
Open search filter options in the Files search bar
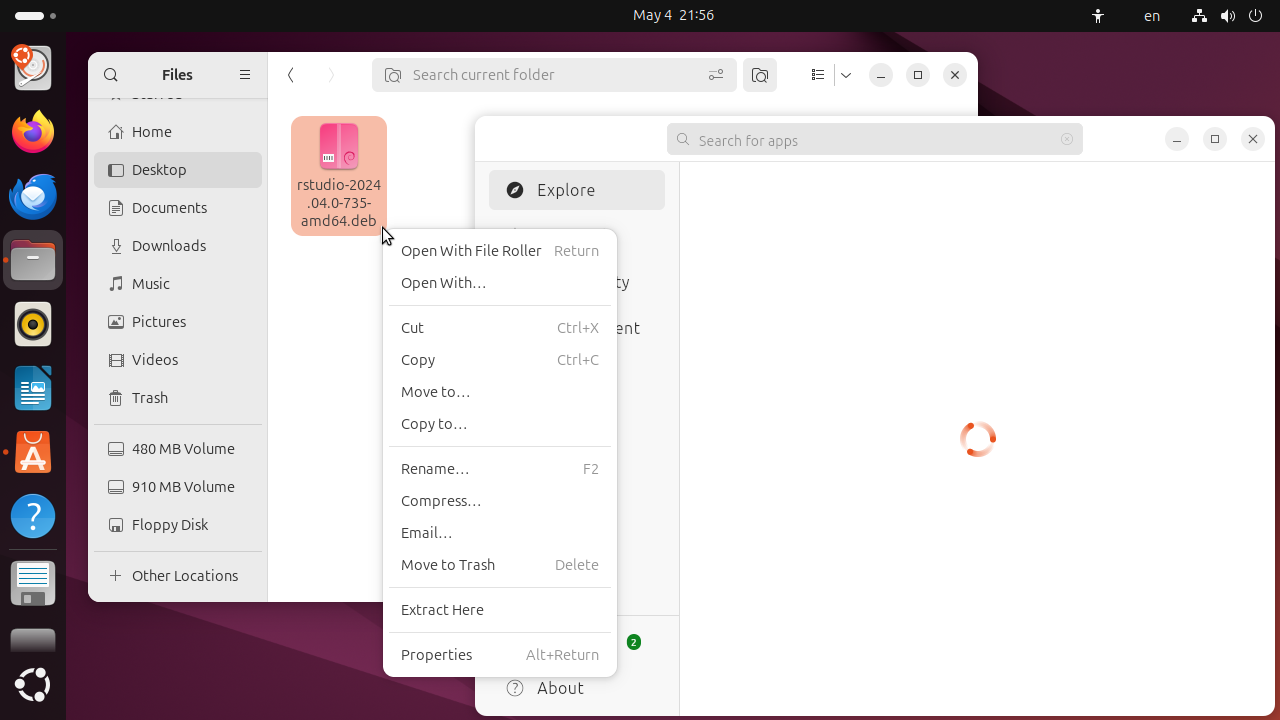716,75
